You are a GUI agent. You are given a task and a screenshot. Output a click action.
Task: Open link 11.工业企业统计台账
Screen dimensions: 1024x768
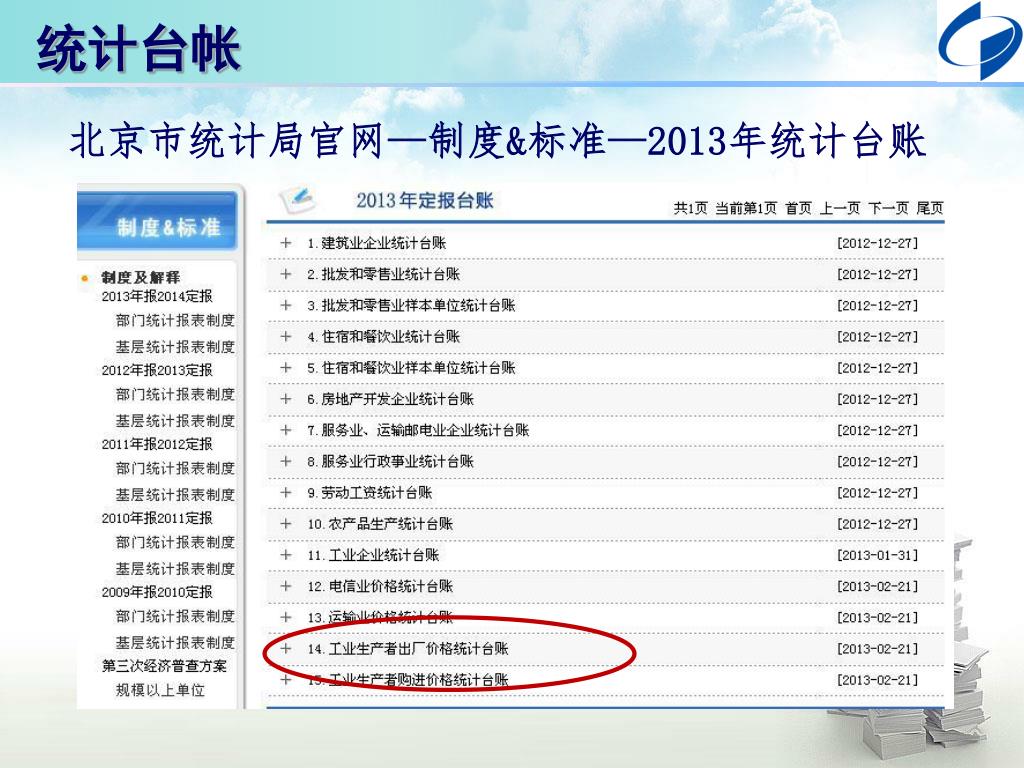[x=373, y=555]
